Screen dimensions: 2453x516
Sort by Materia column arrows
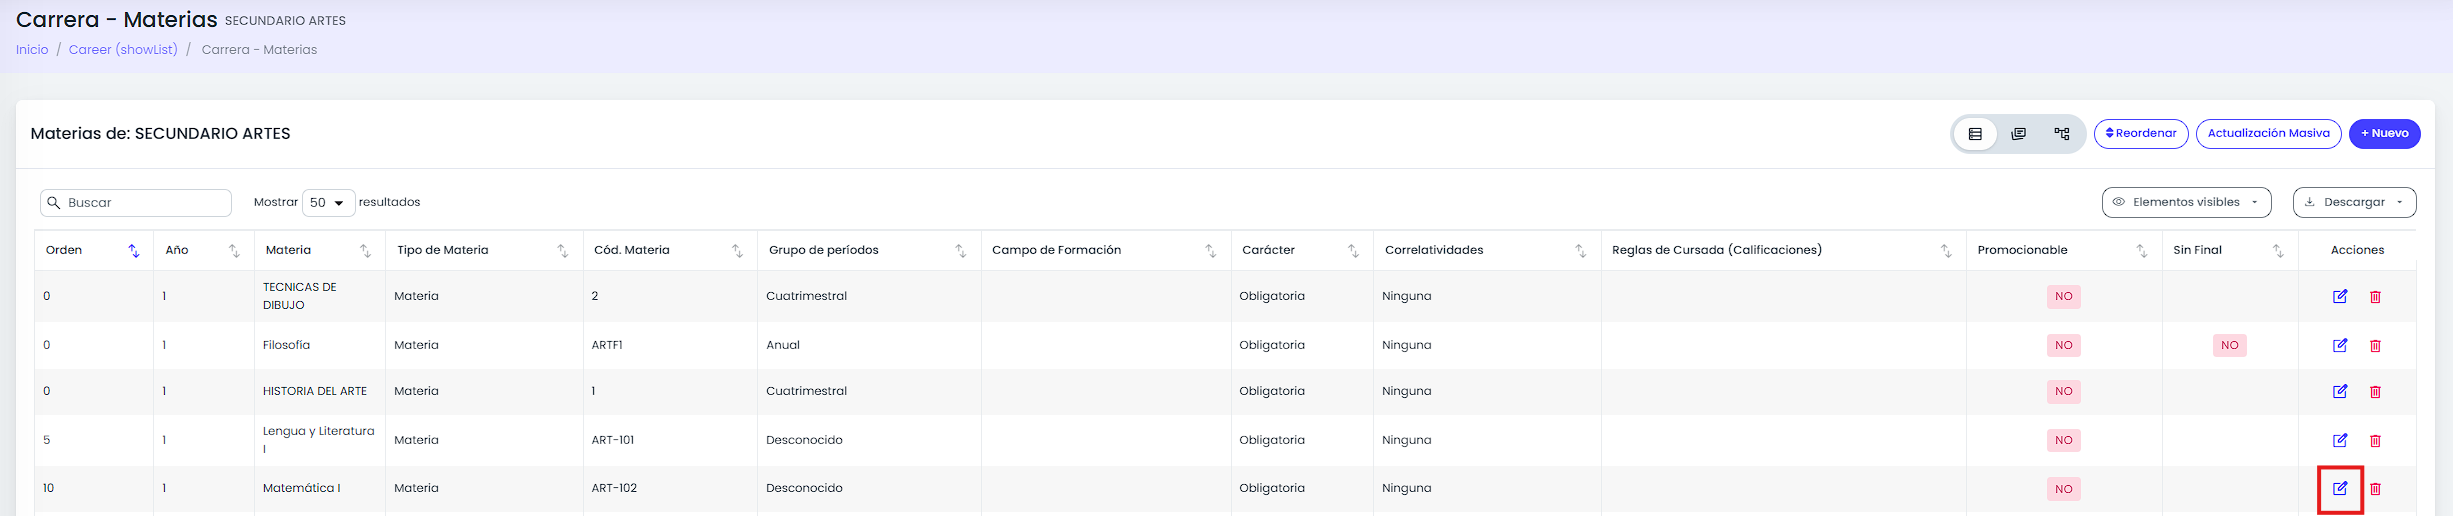[x=365, y=250]
